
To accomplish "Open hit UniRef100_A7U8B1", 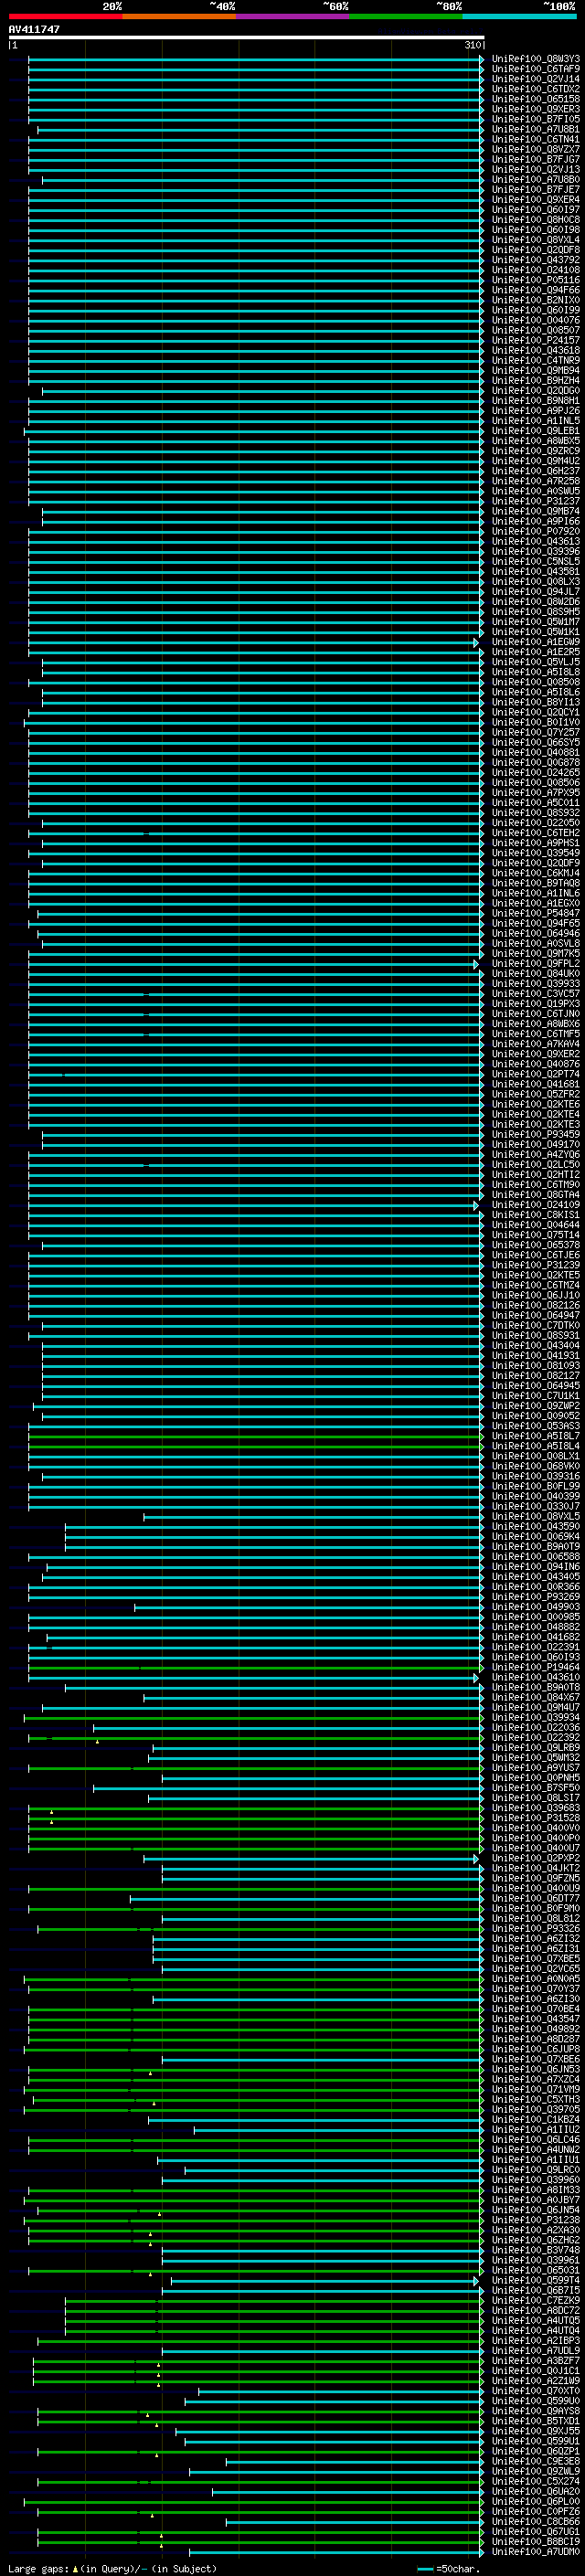I will [x=536, y=129].
